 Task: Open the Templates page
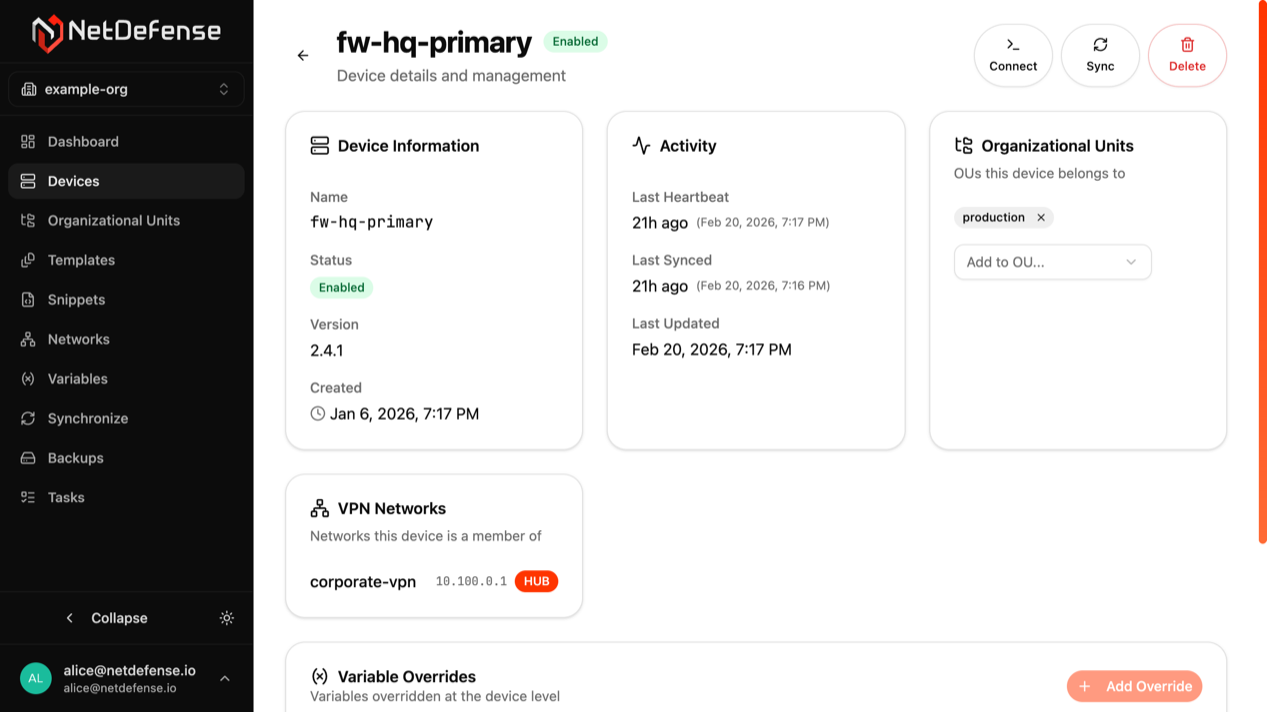(x=81, y=260)
